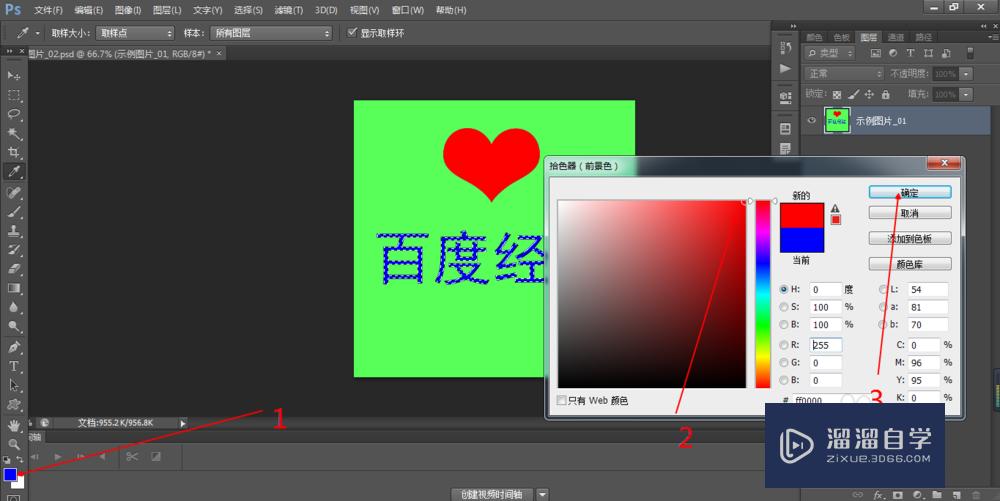Open the 图像(I) menu
The height and width of the screenshot is (501, 1000).
128,10
